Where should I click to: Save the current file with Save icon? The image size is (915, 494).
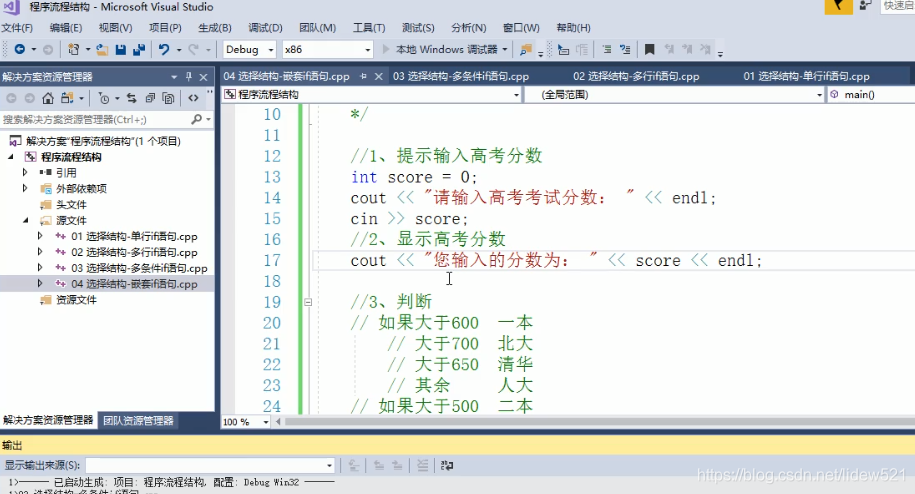121,50
